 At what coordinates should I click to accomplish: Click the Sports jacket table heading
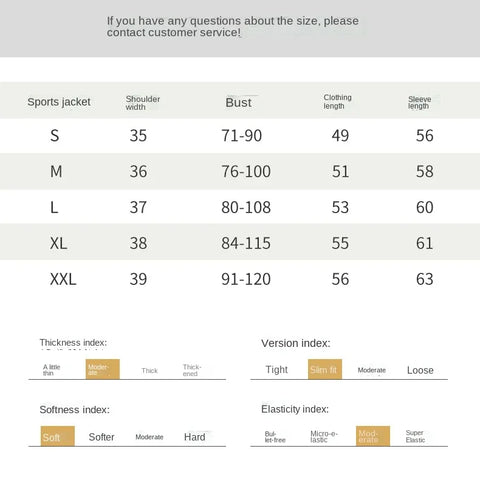coord(59,102)
